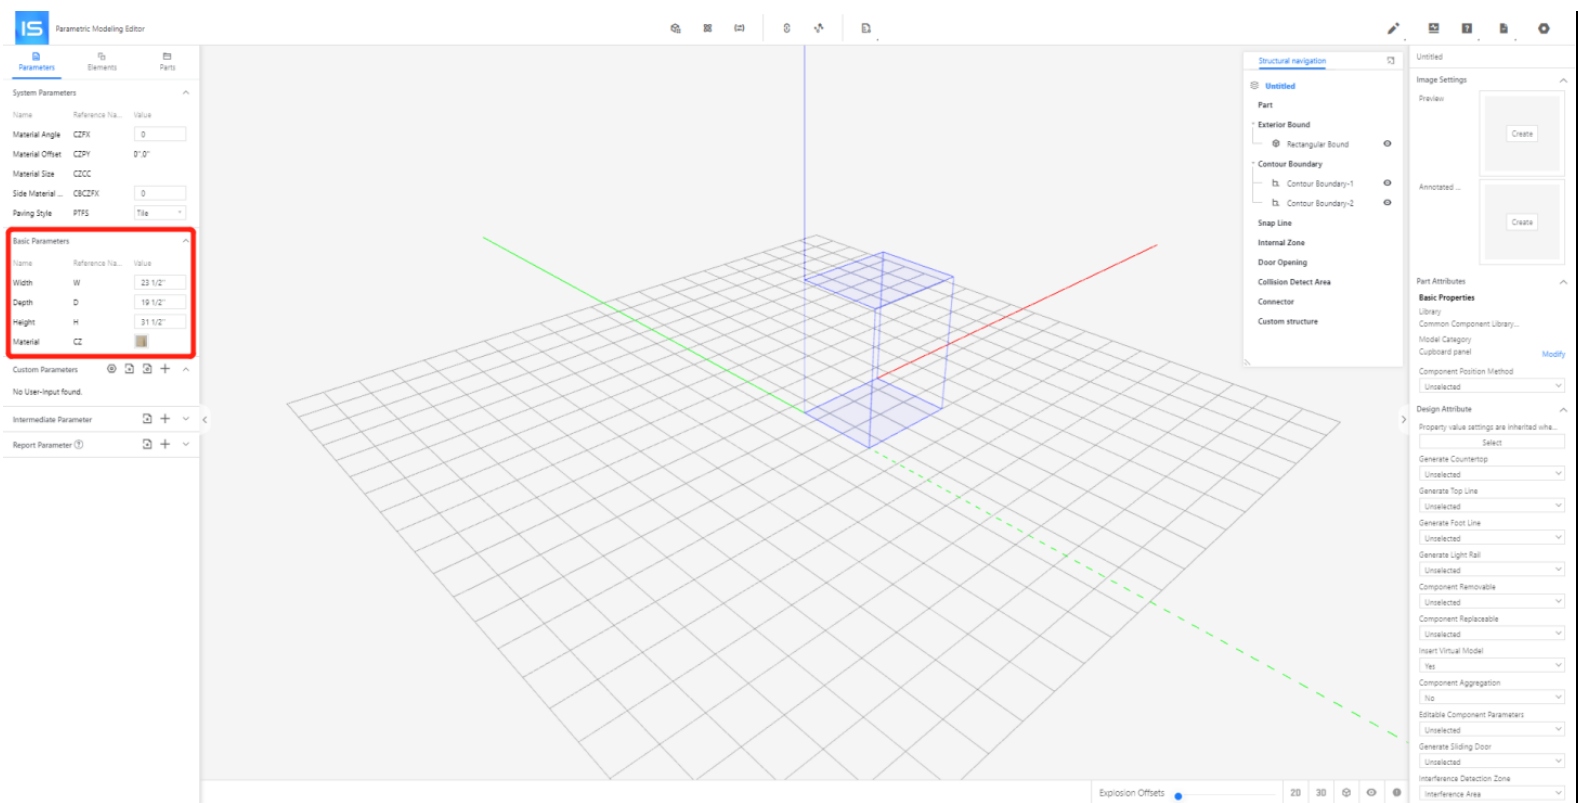Collapse the System Parameters section

pos(185,93)
